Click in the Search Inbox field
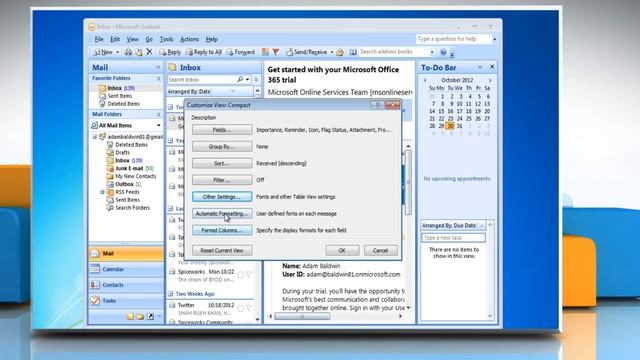This screenshot has width=640, height=360. coord(201,80)
